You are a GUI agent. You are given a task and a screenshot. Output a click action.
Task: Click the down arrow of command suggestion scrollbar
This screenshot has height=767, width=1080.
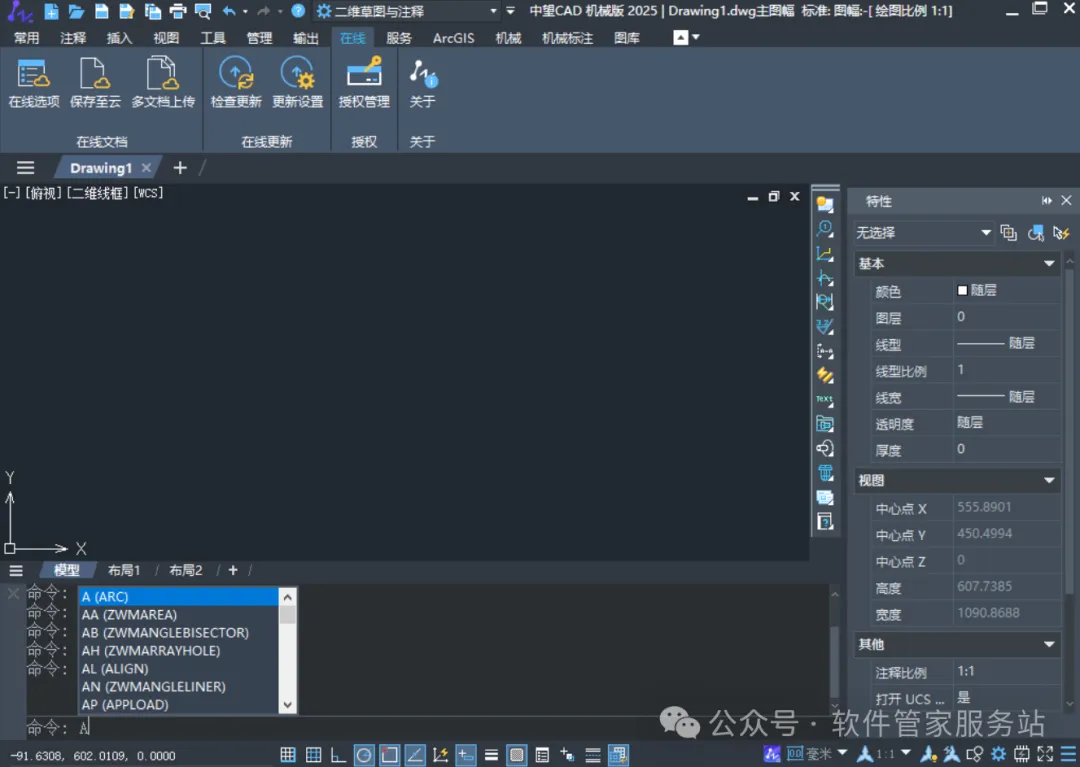click(288, 705)
